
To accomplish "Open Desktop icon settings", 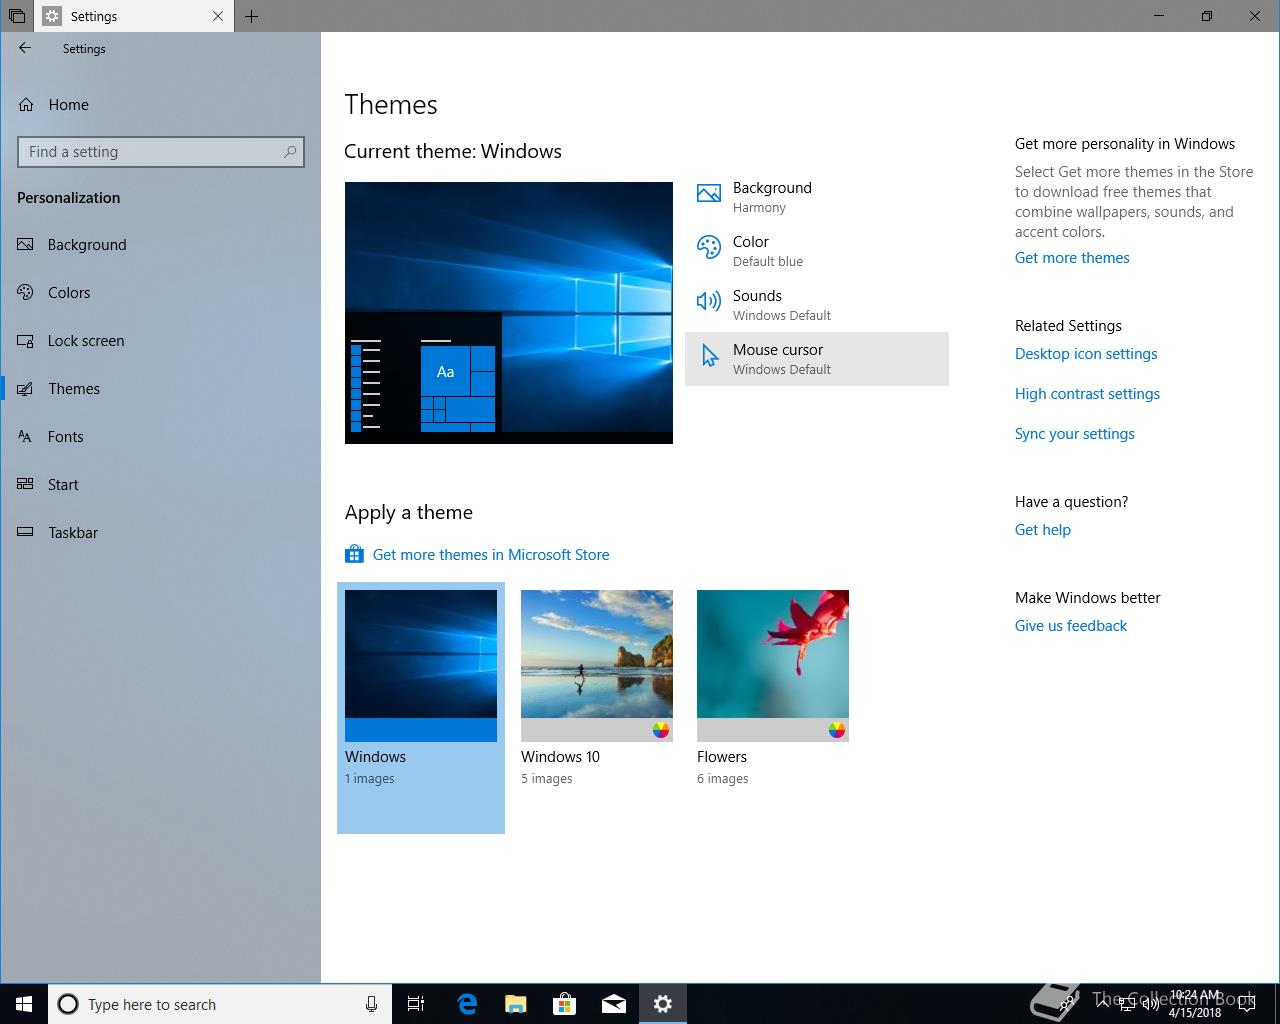I will (x=1086, y=354).
